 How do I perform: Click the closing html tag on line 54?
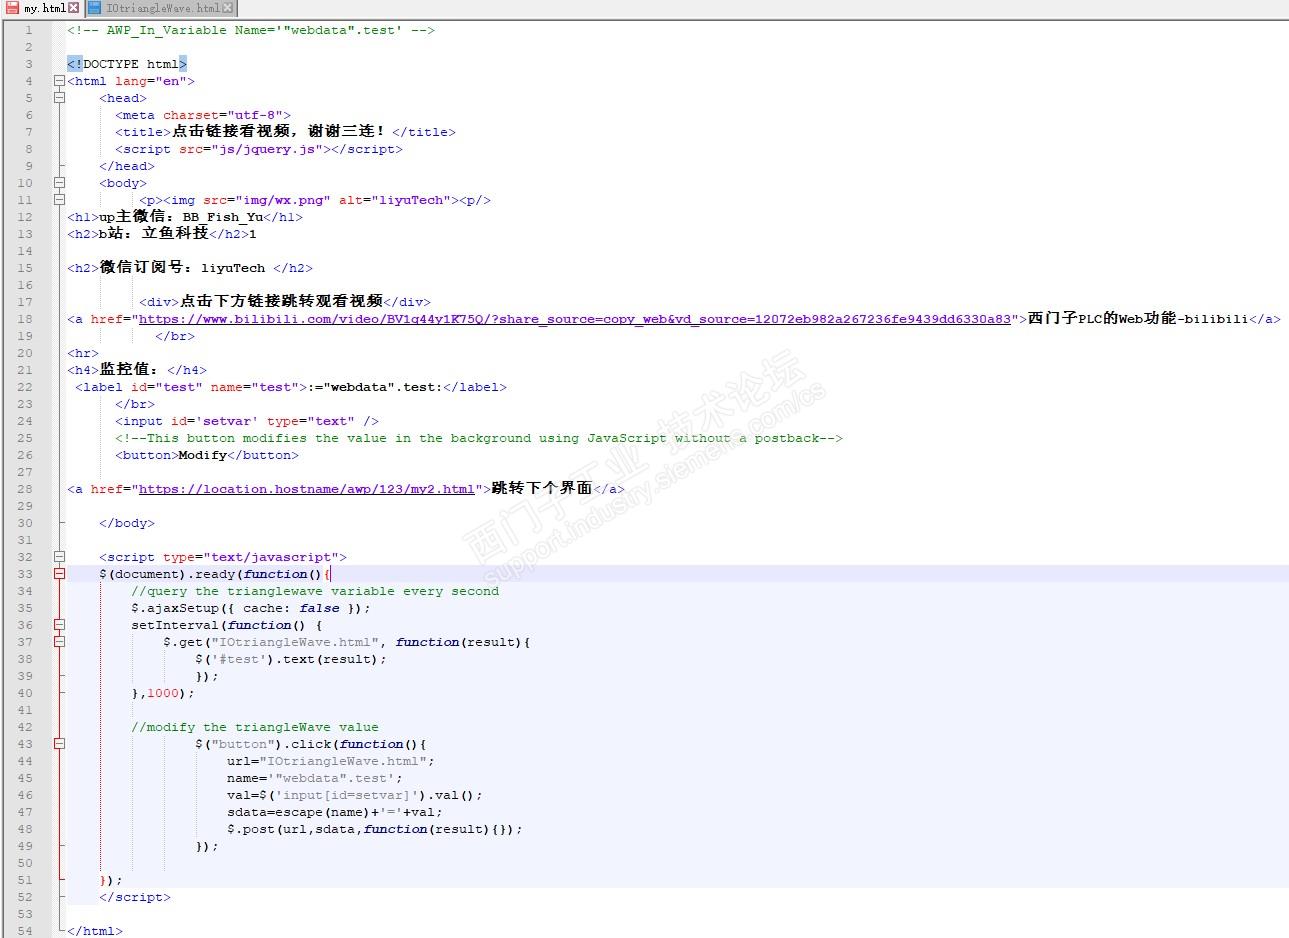(x=95, y=931)
